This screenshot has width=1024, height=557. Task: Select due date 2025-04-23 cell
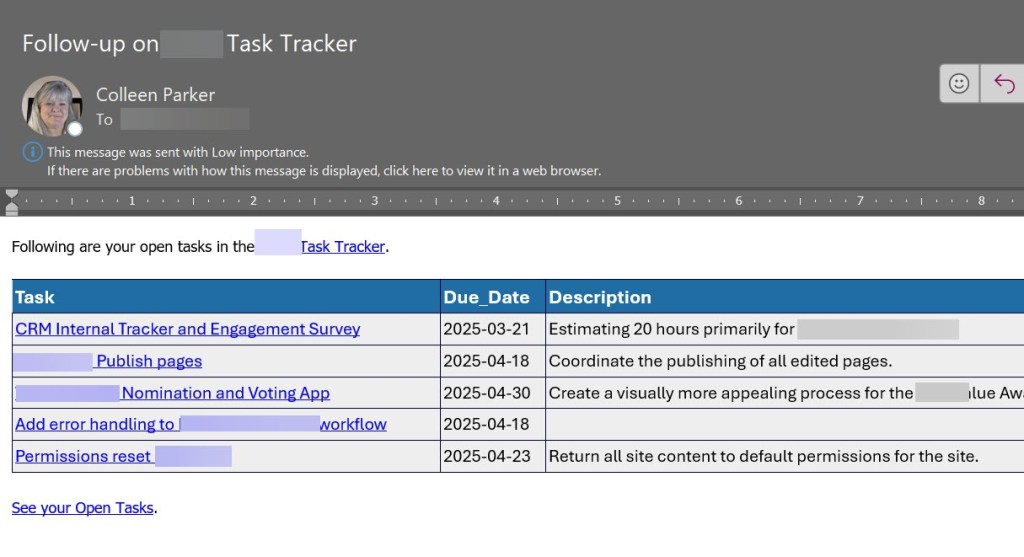tap(492, 456)
